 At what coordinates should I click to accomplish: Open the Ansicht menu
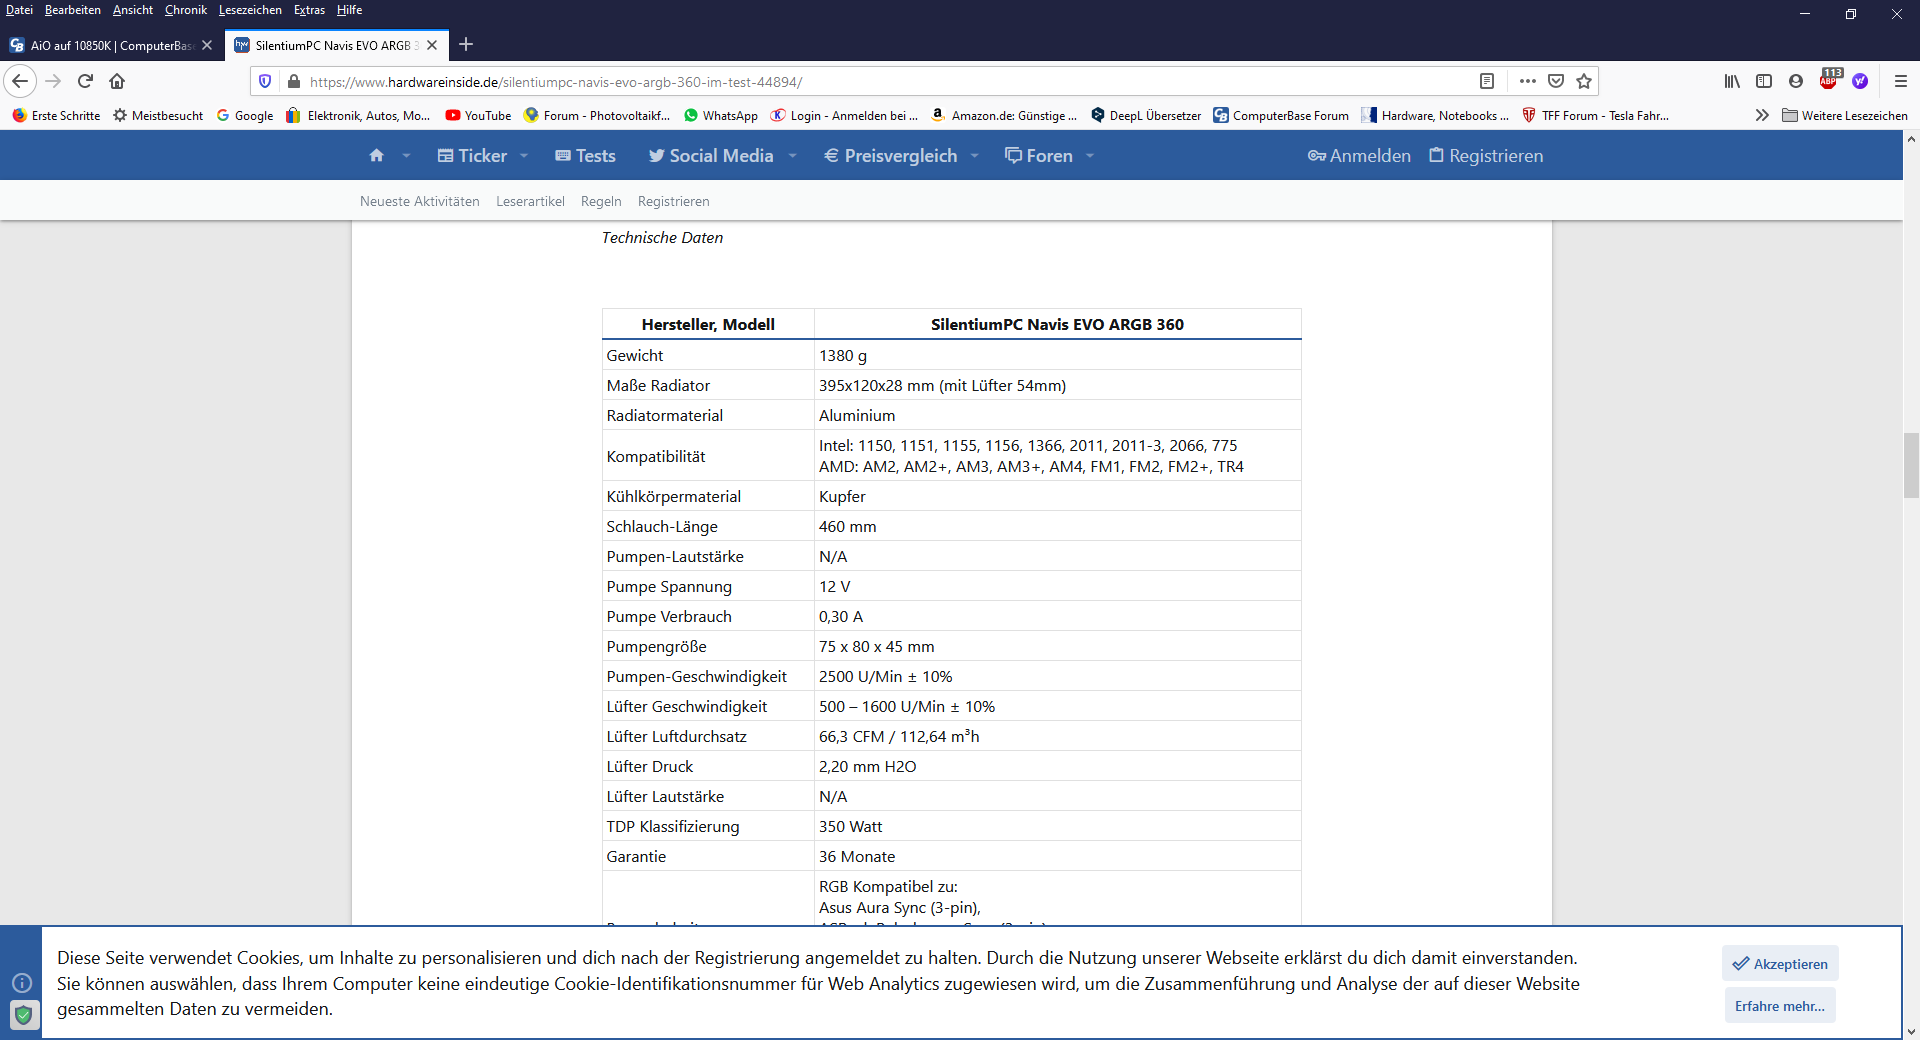133,10
